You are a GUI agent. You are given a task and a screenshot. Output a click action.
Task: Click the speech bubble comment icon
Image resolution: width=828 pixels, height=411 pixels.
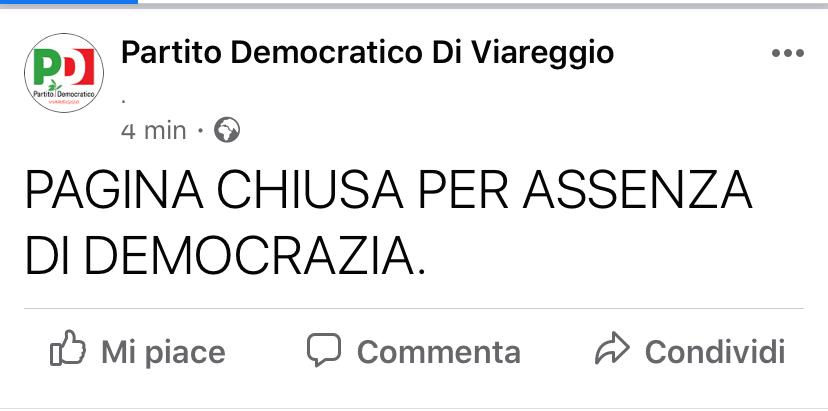(324, 349)
